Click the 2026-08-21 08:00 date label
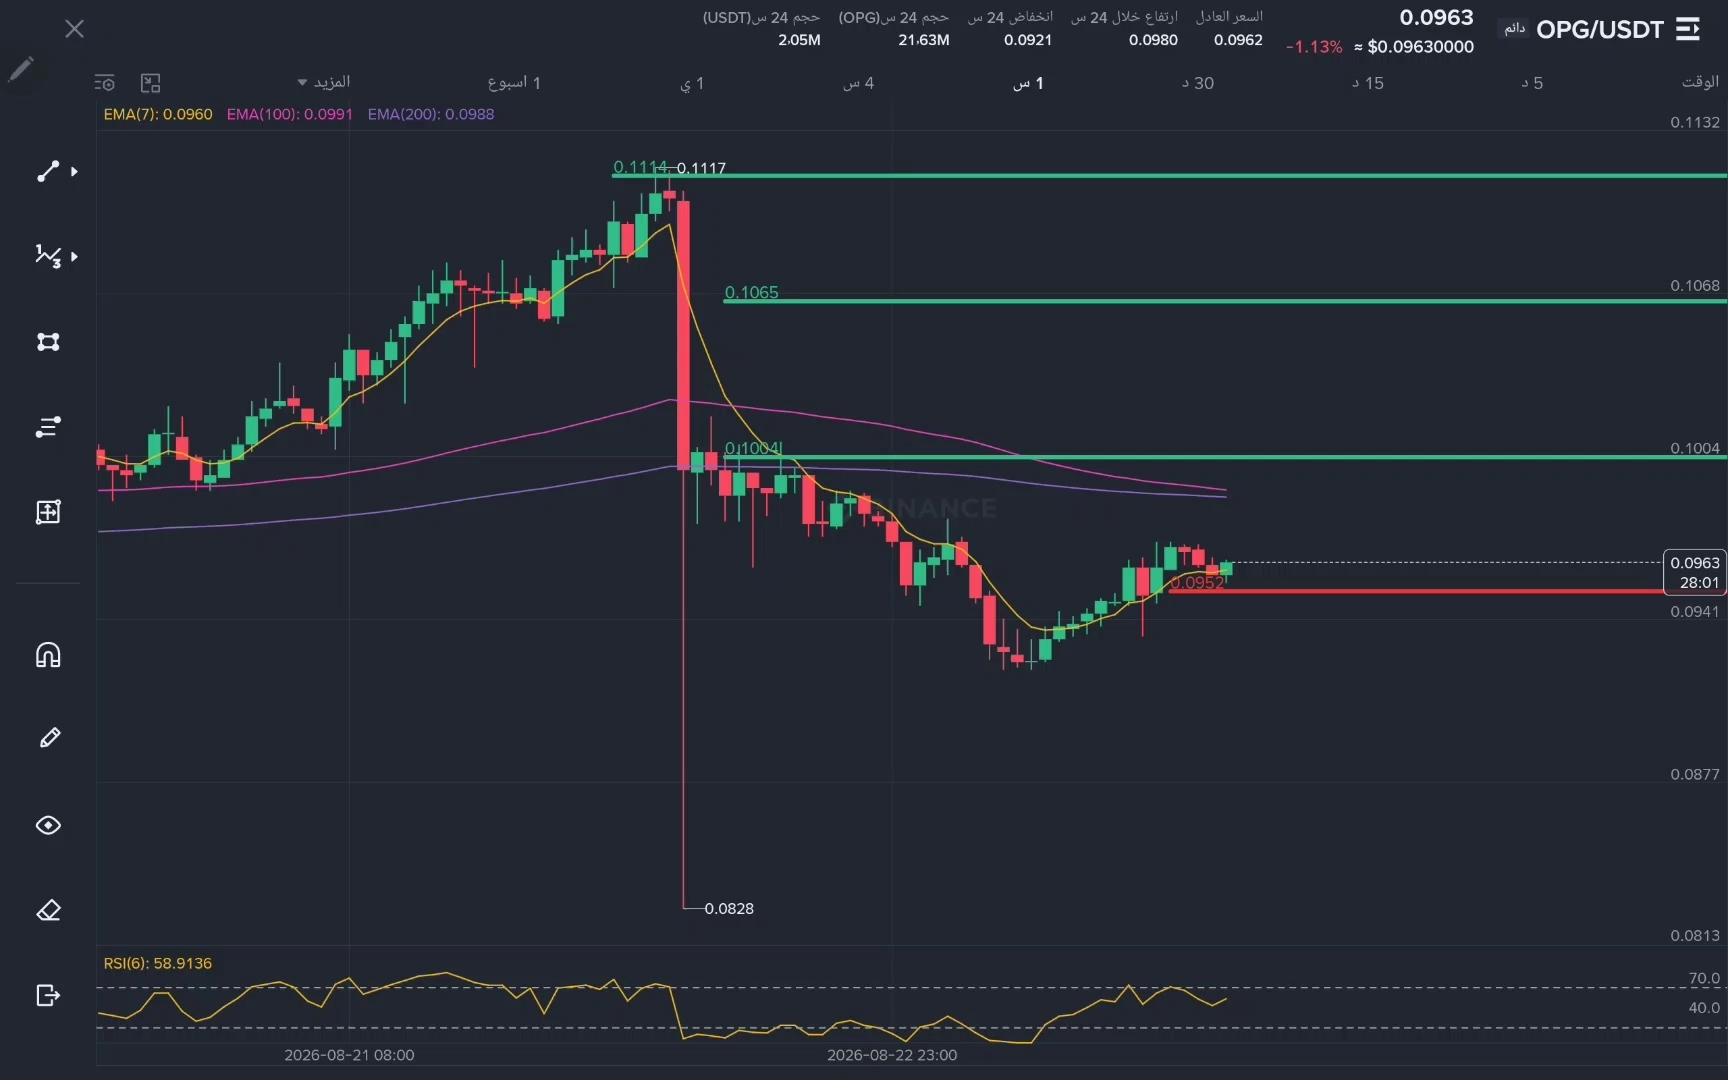Screen dimensions: 1728x1080 click(349, 1055)
